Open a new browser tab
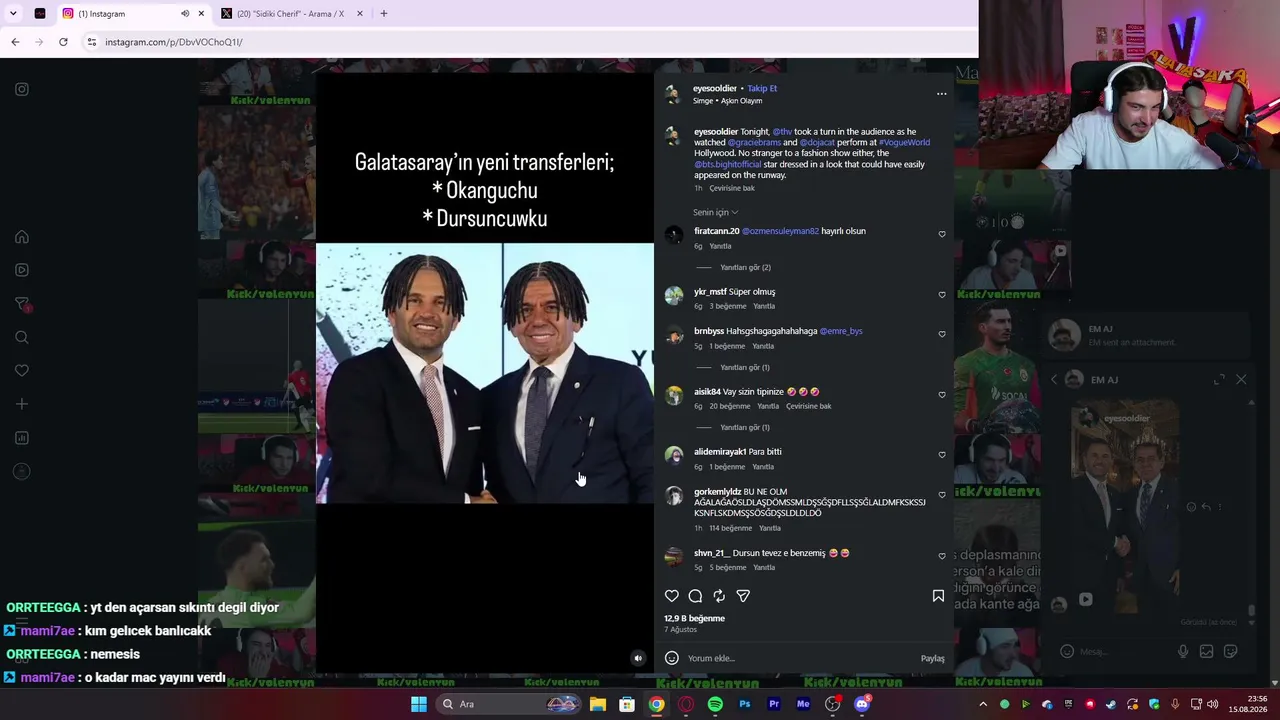This screenshot has width=1280, height=720. 384,14
